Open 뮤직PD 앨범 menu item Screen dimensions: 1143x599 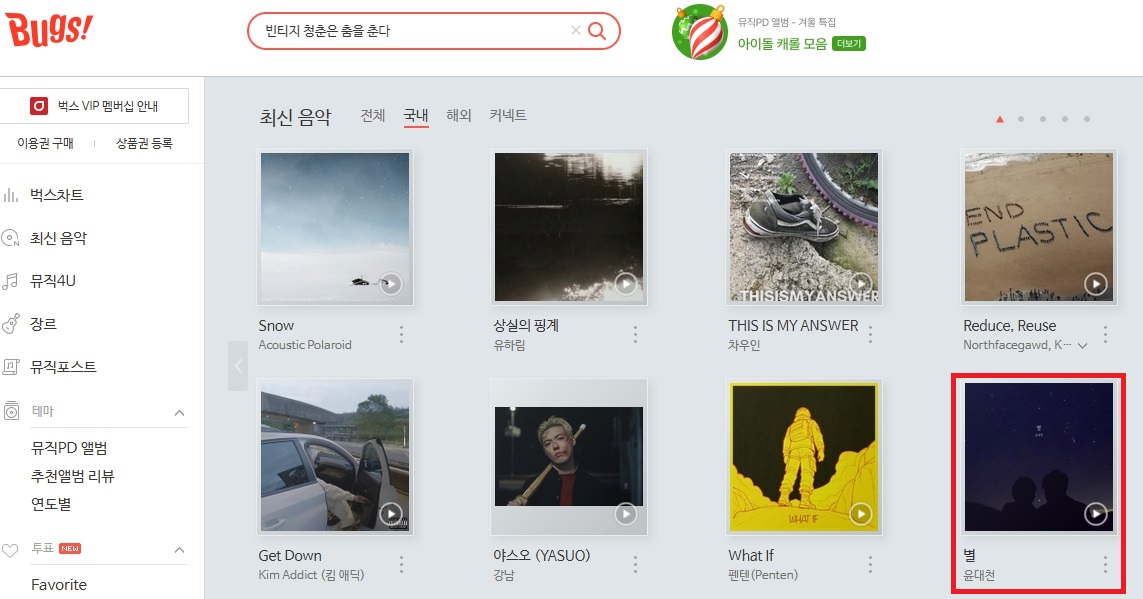coord(69,447)
